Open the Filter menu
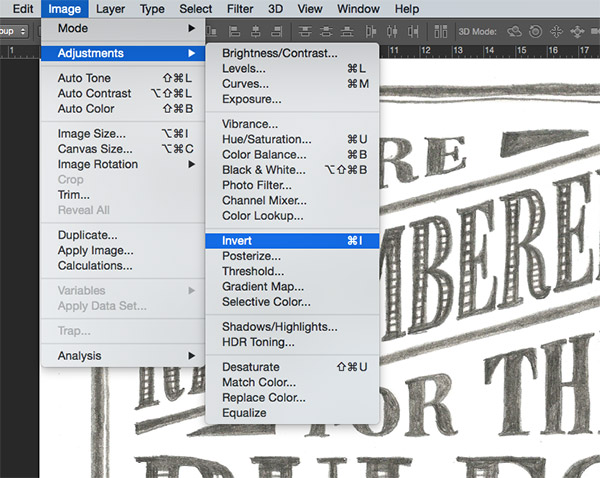Viewport: 600px width, 478px height. coord(240,9)
